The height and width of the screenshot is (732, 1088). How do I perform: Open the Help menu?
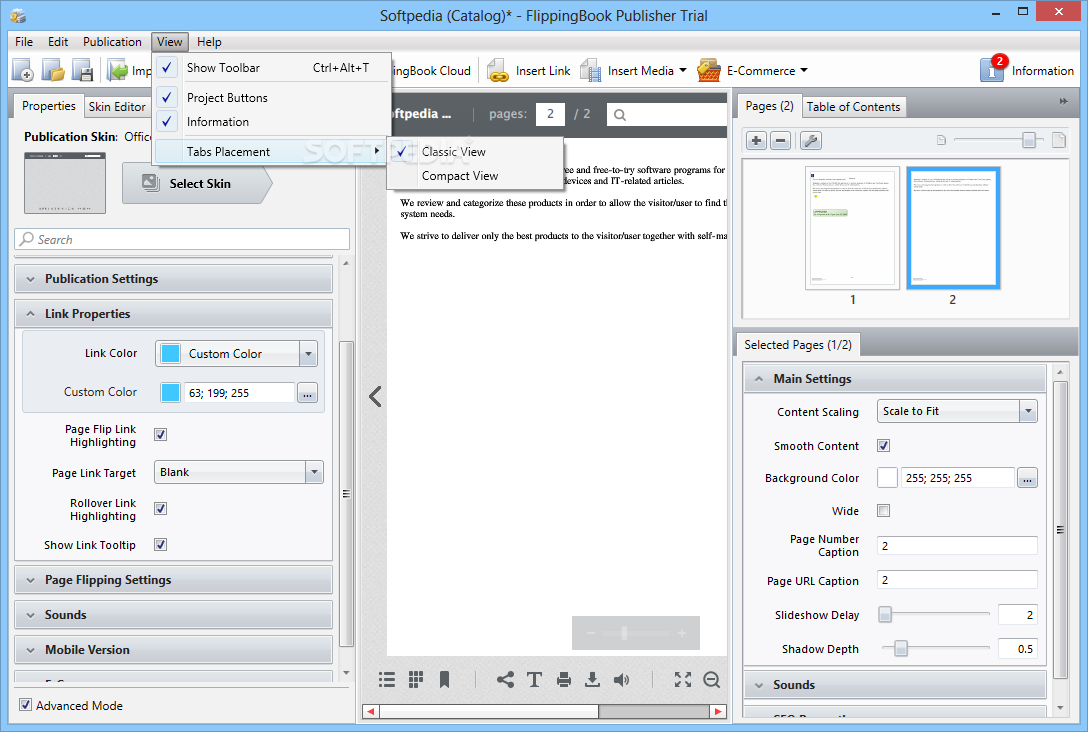tap(209, 42)
